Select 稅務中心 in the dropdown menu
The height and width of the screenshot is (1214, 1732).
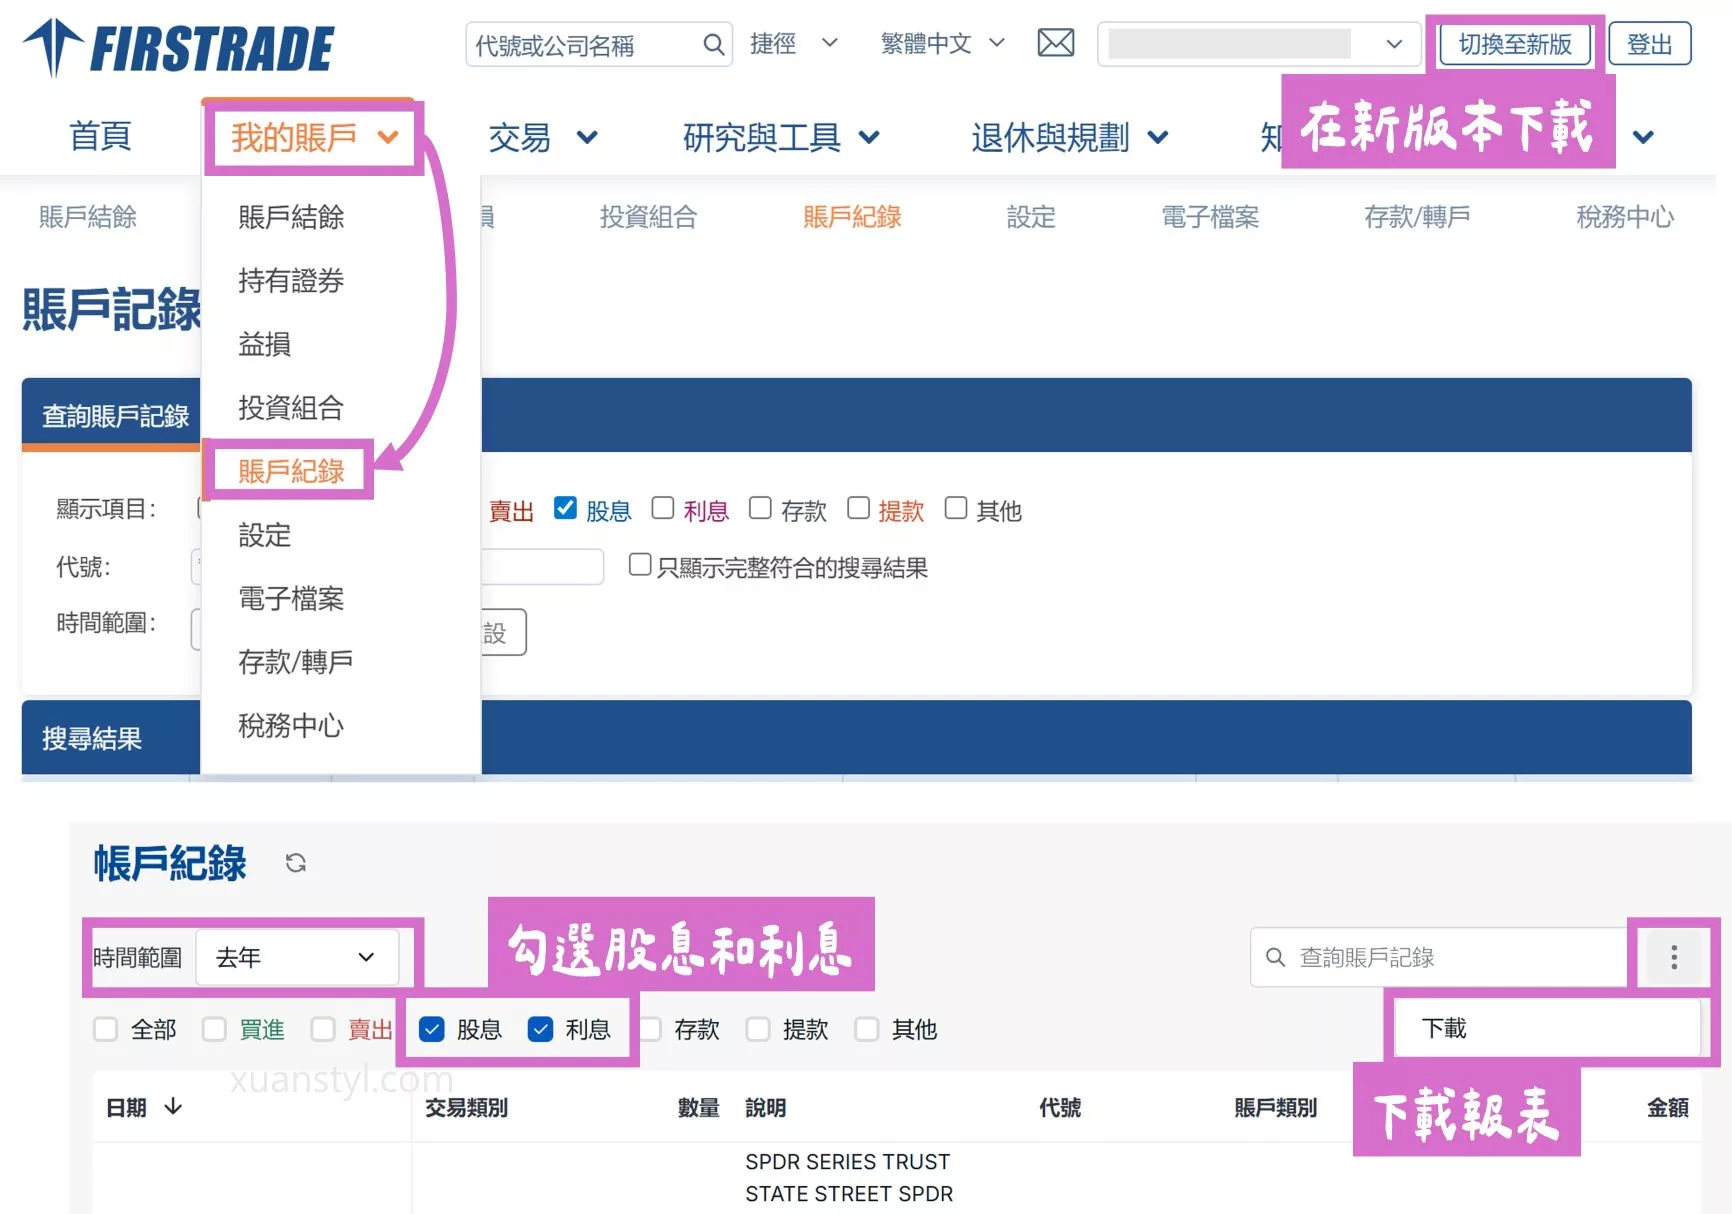(x=291, y=725)
